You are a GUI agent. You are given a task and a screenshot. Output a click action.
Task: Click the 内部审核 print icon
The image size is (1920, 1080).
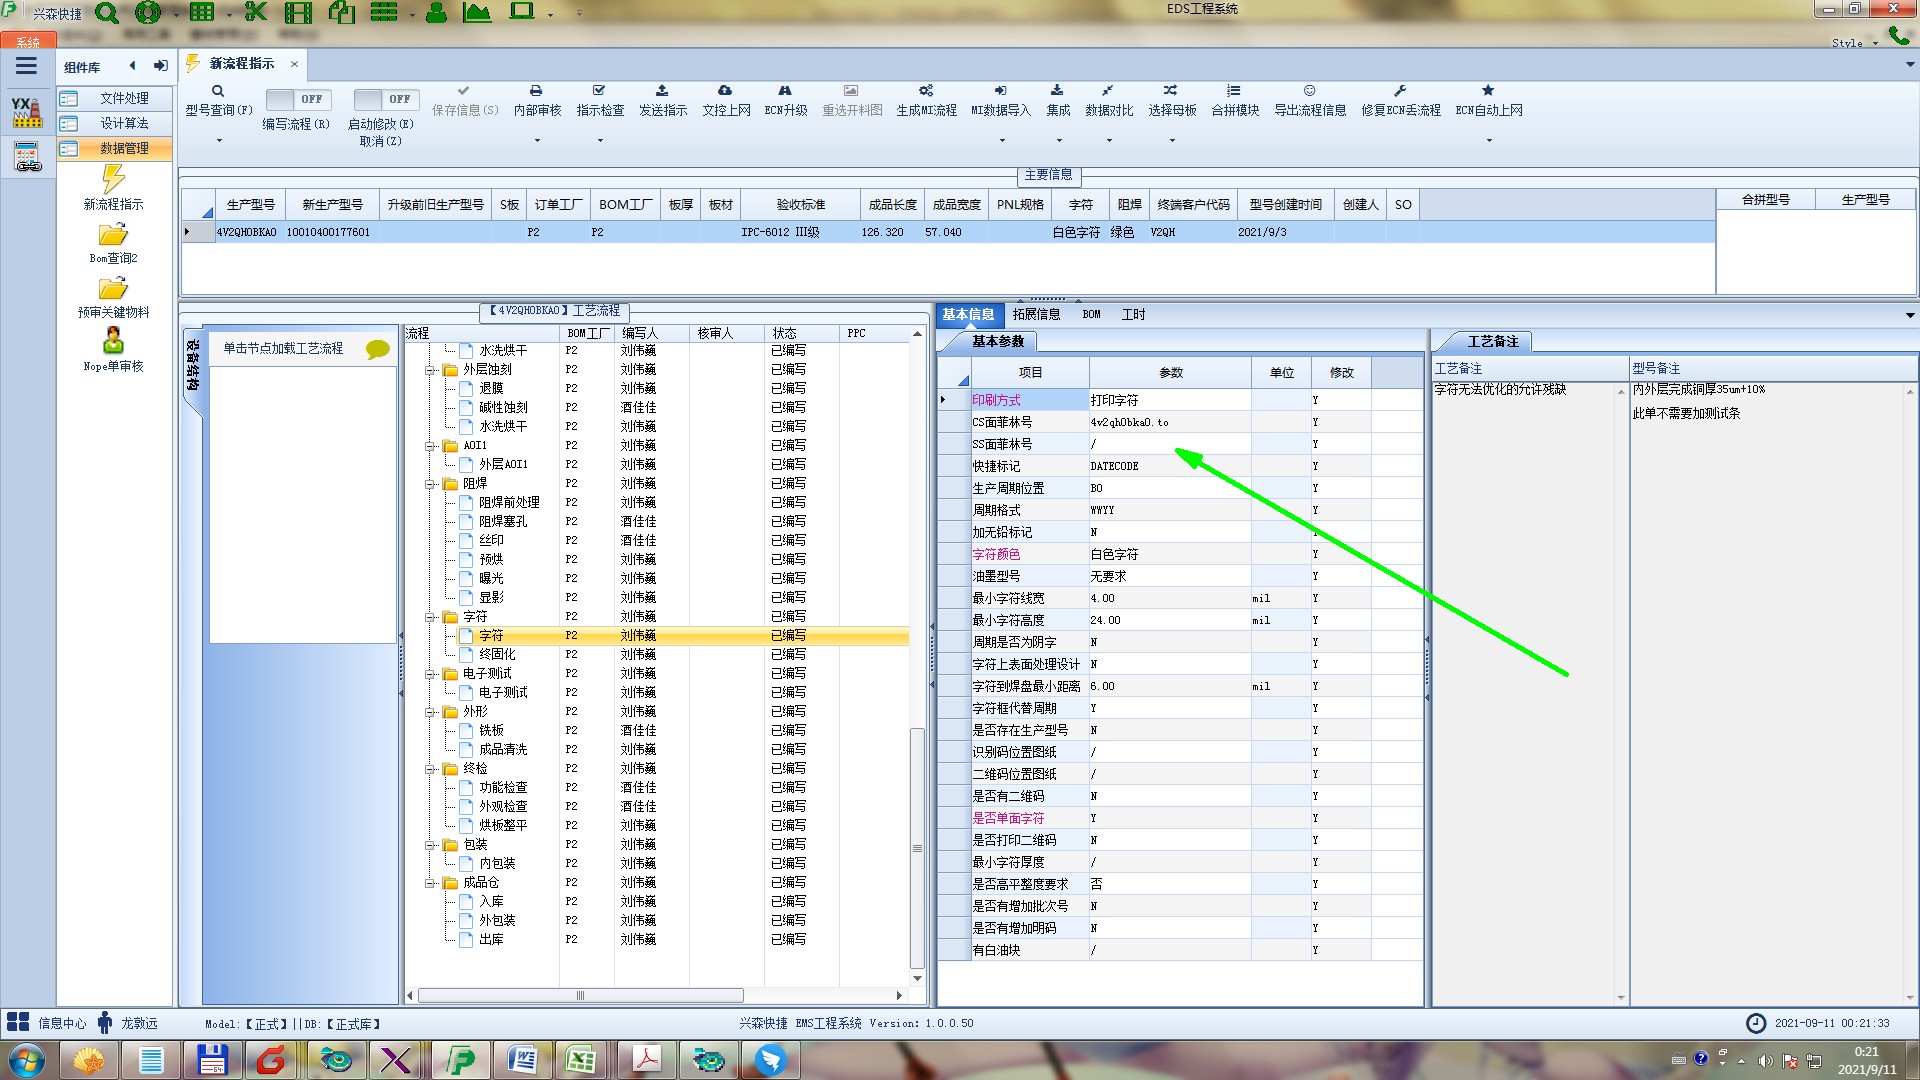[536, 91]
